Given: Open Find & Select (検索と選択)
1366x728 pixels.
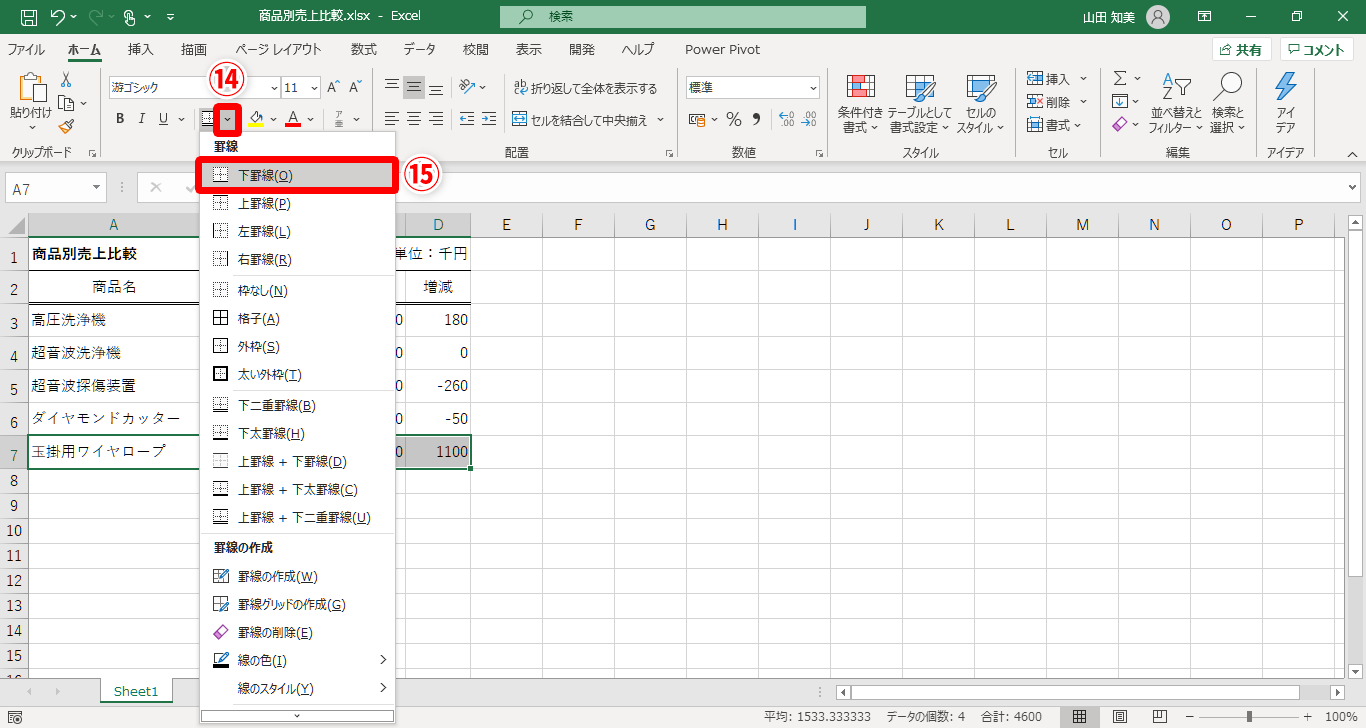Looking at the screenshot, I should (1227, 104).
